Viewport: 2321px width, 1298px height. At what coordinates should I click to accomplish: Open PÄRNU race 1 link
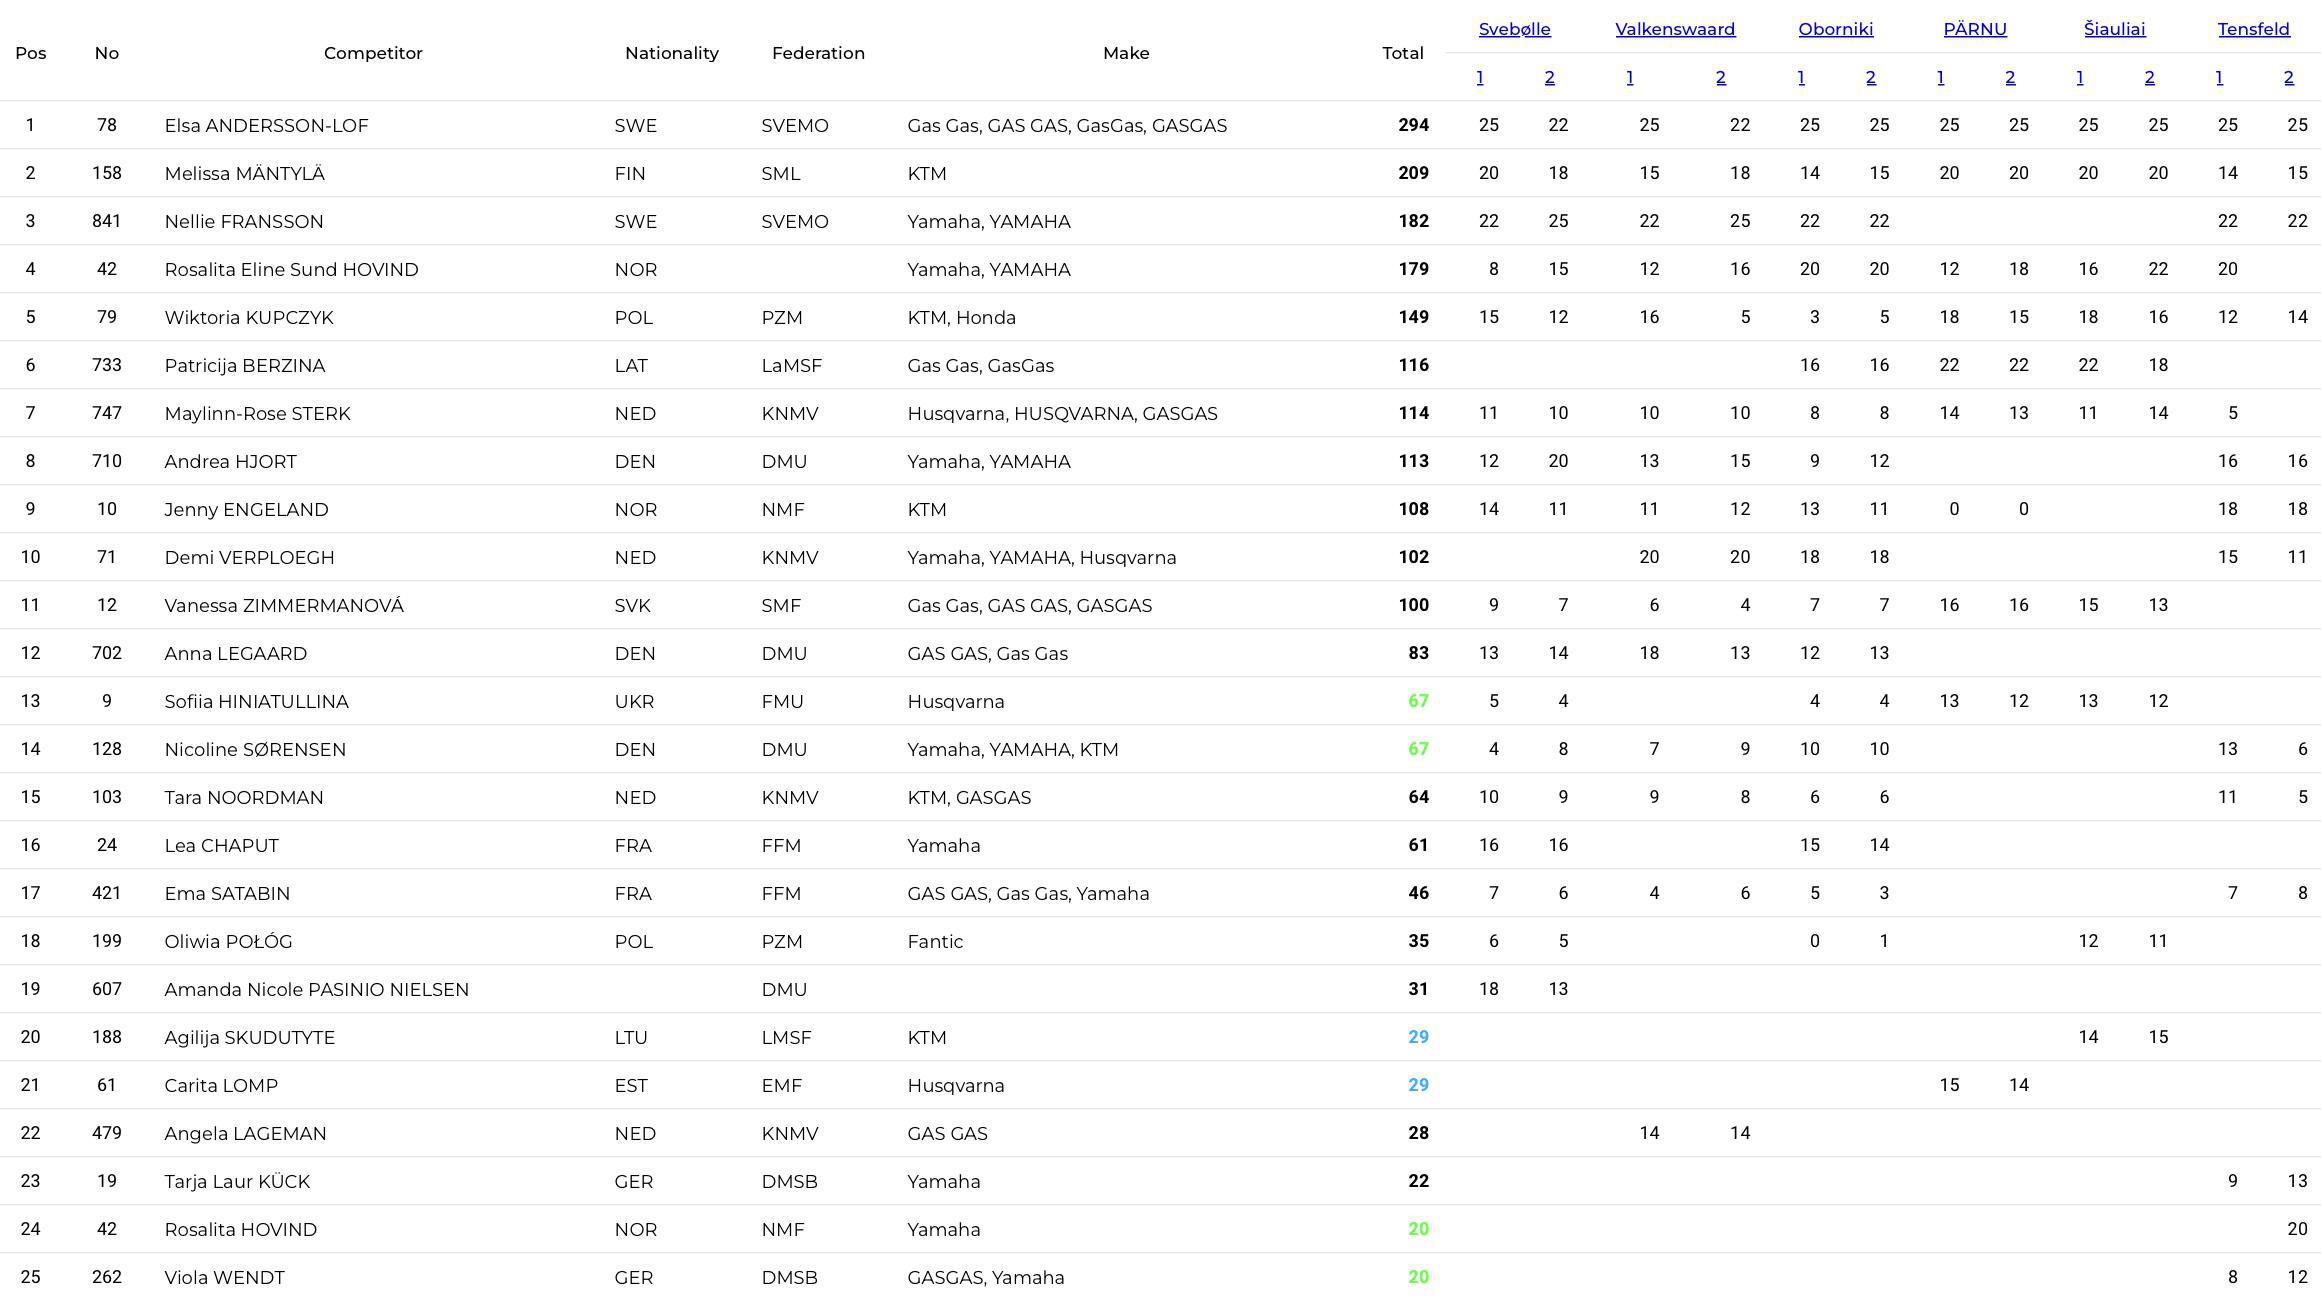(x=1940, y=77)
